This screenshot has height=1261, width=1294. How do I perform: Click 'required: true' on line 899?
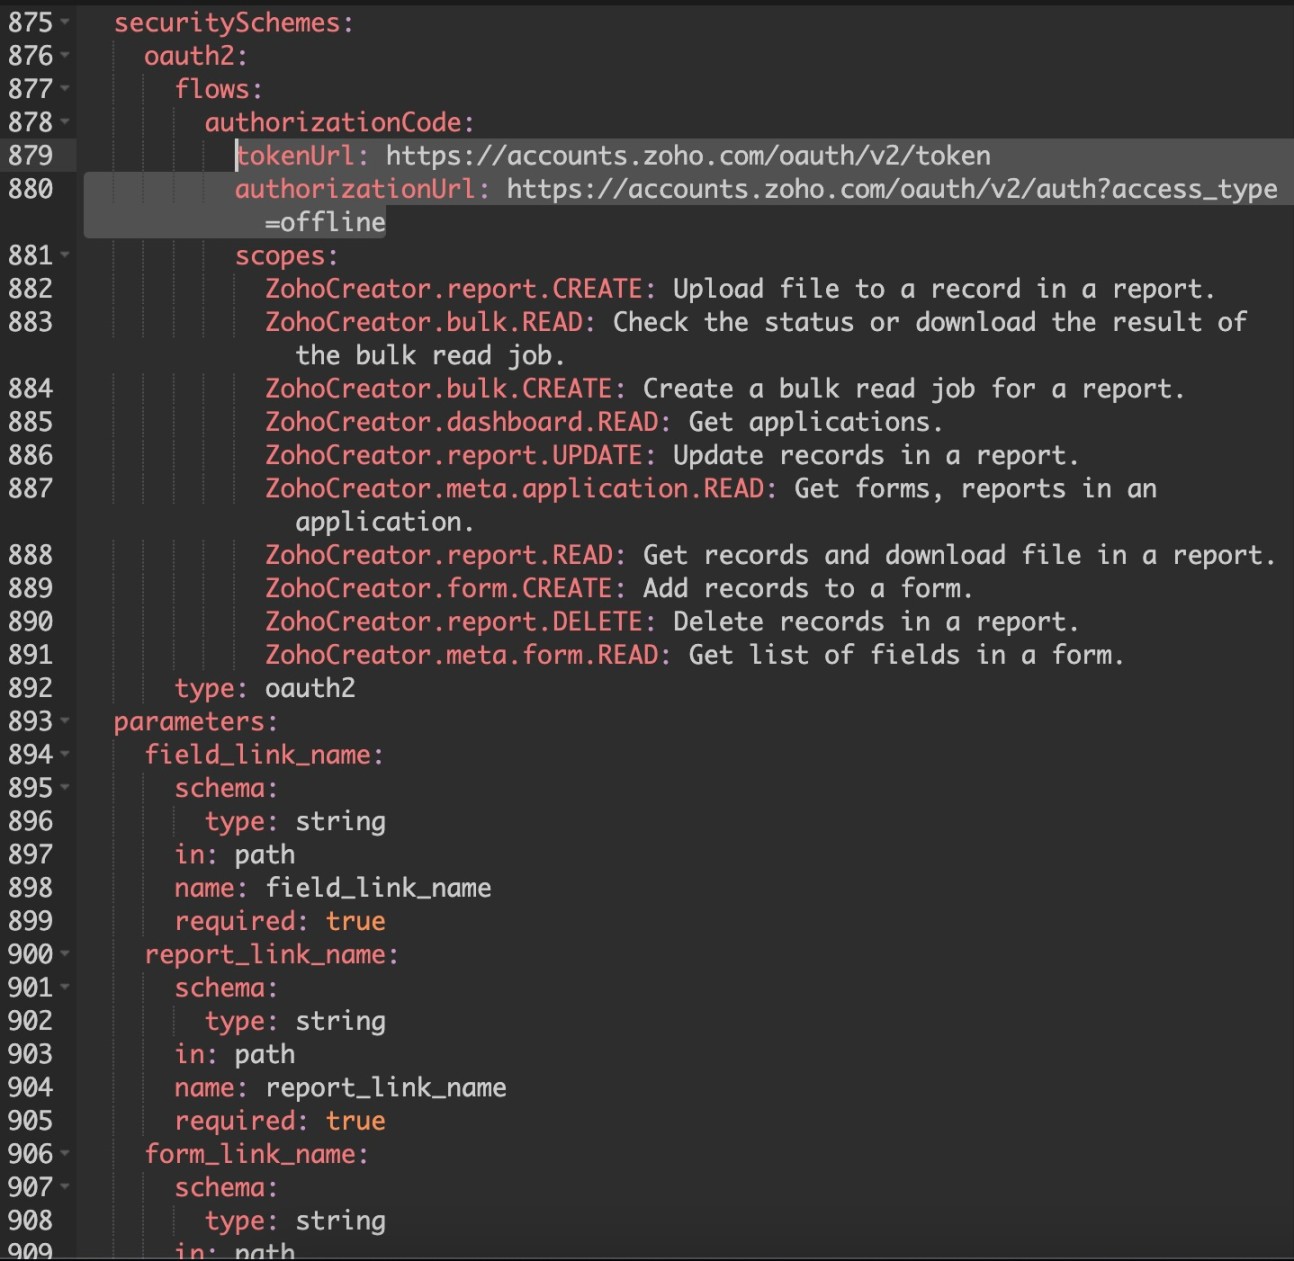[x=280, y=921]
